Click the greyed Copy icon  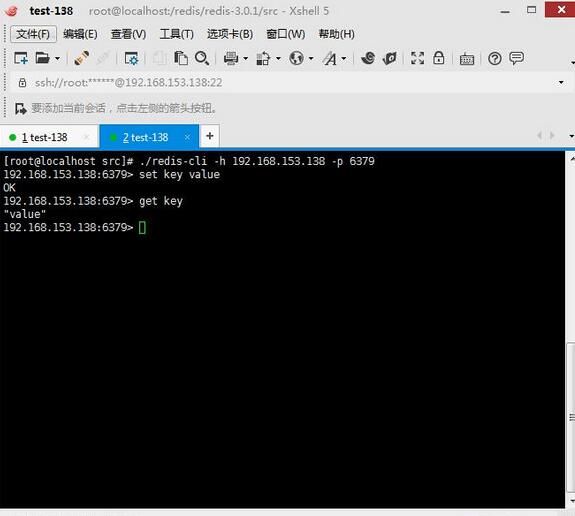pos(159,58)
